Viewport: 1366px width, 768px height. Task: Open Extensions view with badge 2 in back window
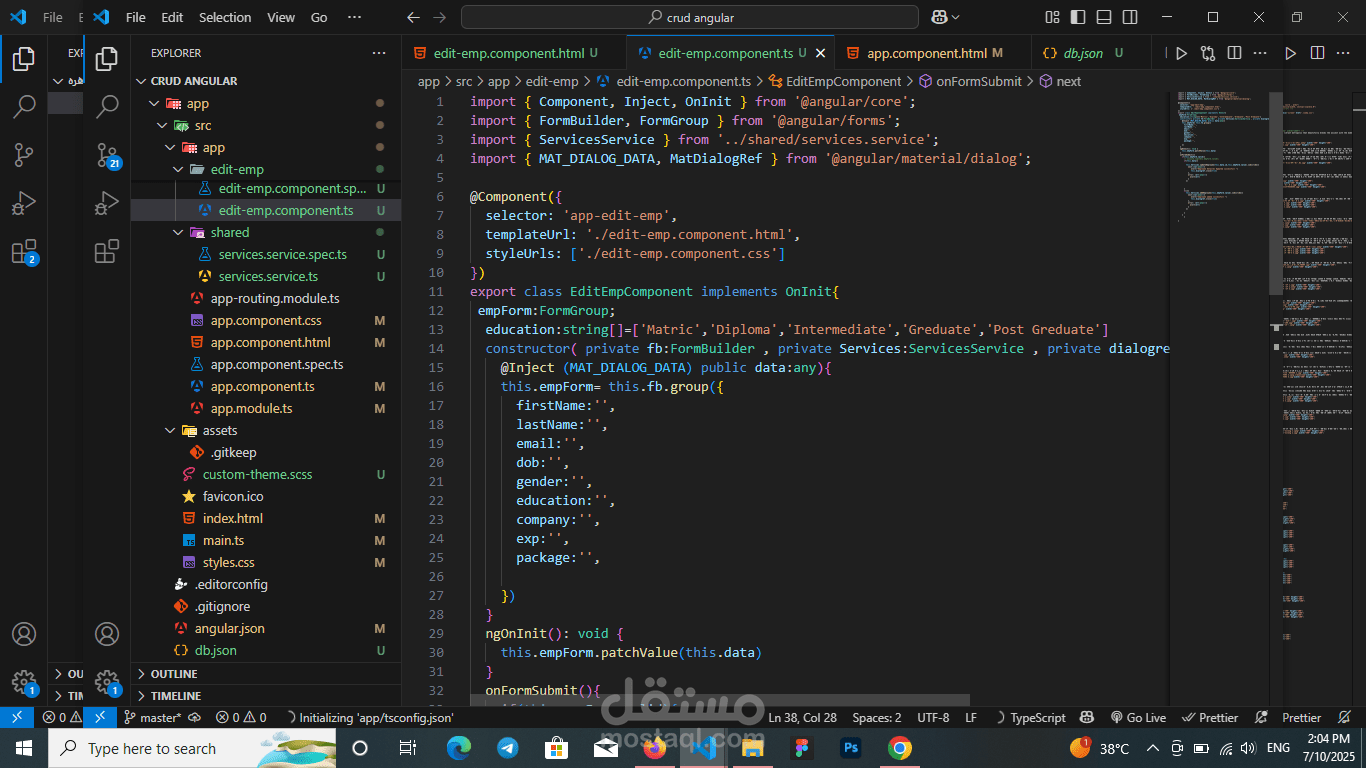pyautogui.click(x=24, y=251)
